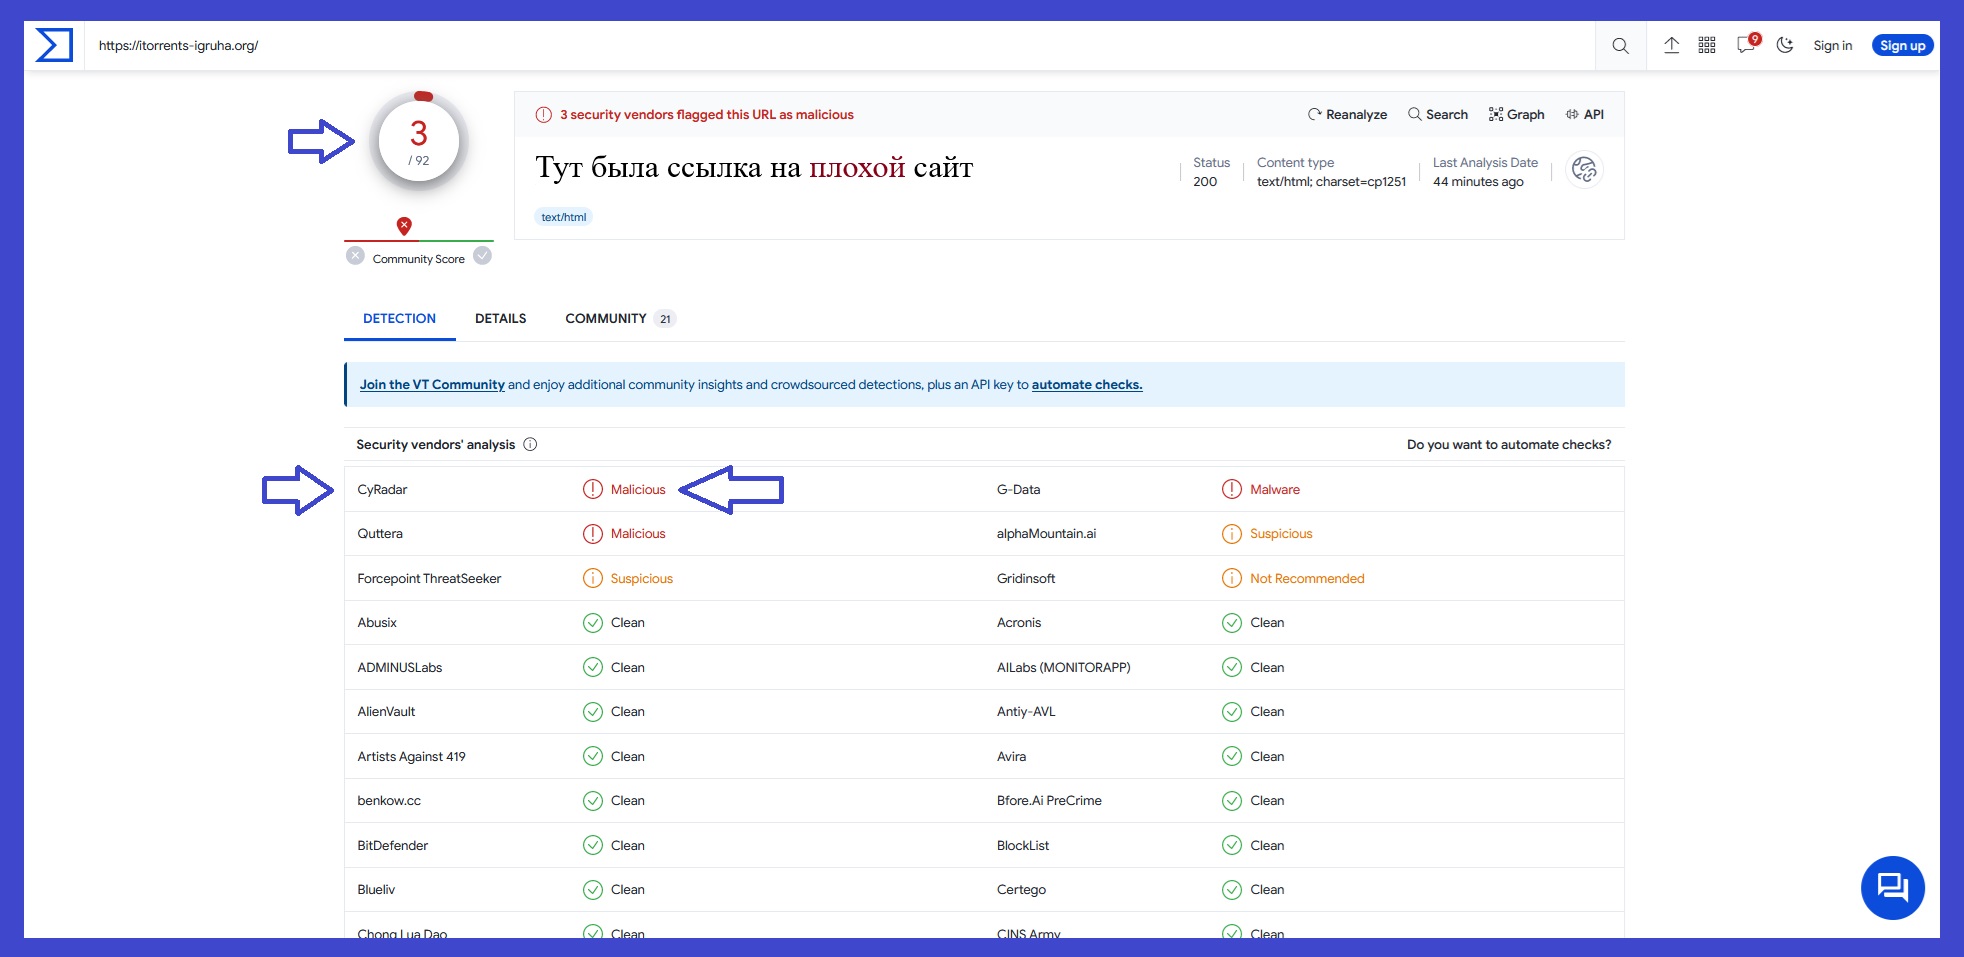The height and width of the screenshot is (957, 1964).
Task: Switch to the COMMUNITY tab
Action: click(x=620, y=318)
